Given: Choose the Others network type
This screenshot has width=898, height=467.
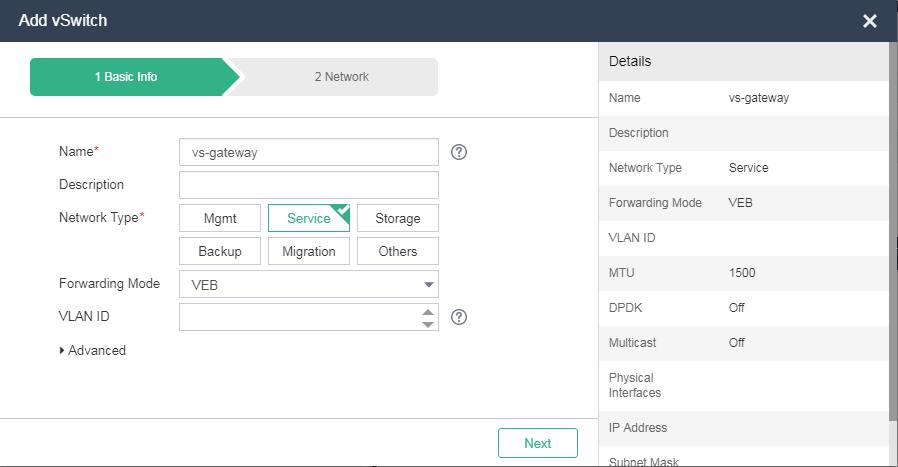Looking at the screenshot, I should pyautogui.click(x=397, y=251).
